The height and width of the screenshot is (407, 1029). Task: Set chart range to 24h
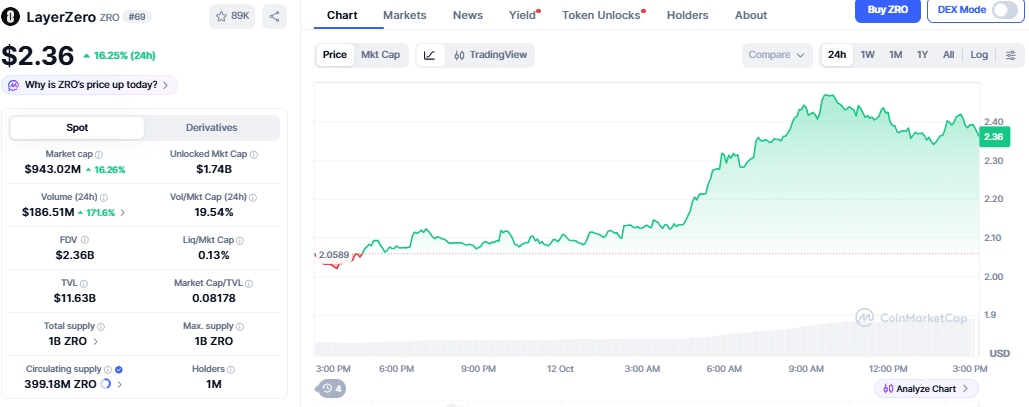coord(837,55)
